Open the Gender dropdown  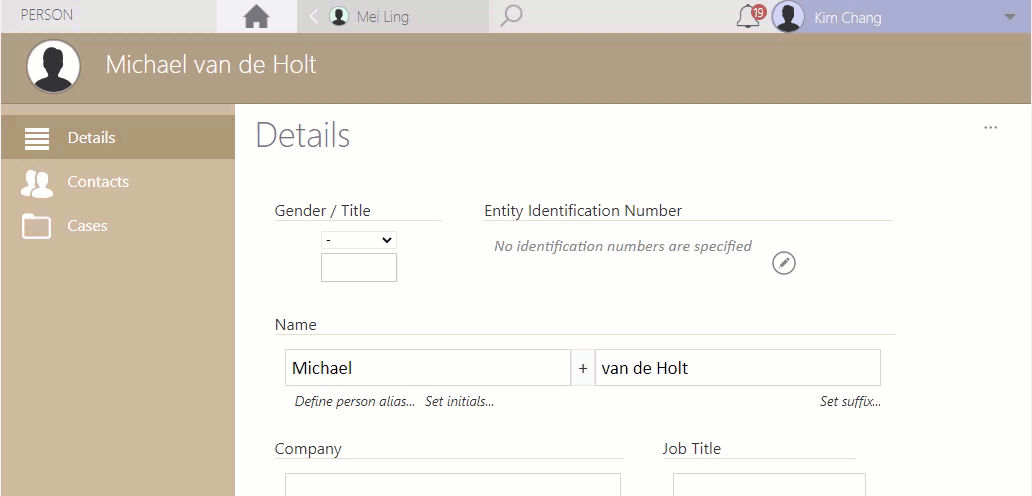click(359, 240)
